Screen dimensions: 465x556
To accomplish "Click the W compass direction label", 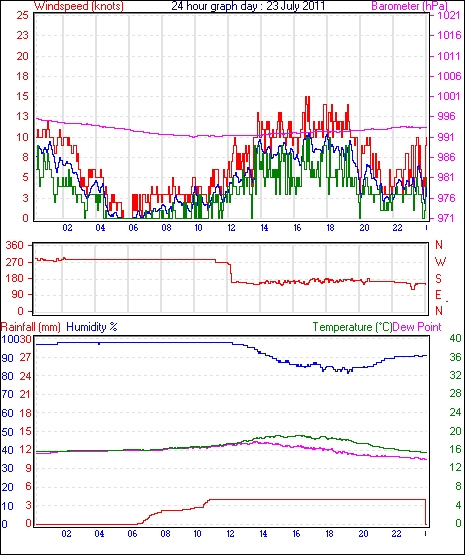I will click(440, 262).
